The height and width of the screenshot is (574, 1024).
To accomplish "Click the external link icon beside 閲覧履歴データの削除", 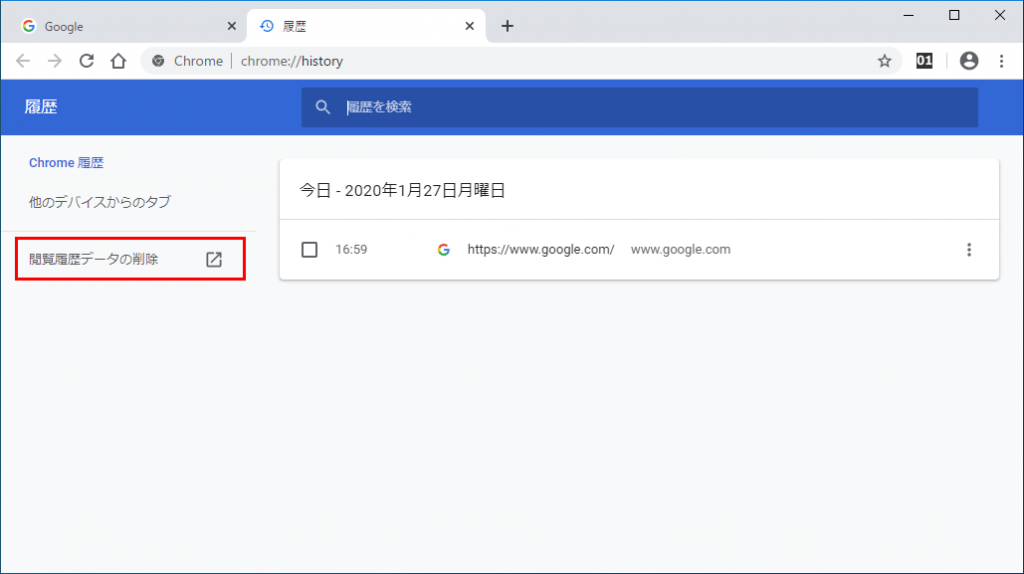I will 214,259.
